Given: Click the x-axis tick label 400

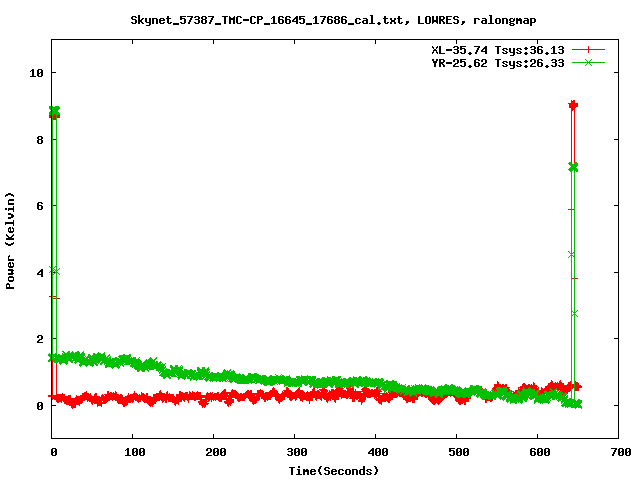Looking at the screenshot, I should 378,452.
